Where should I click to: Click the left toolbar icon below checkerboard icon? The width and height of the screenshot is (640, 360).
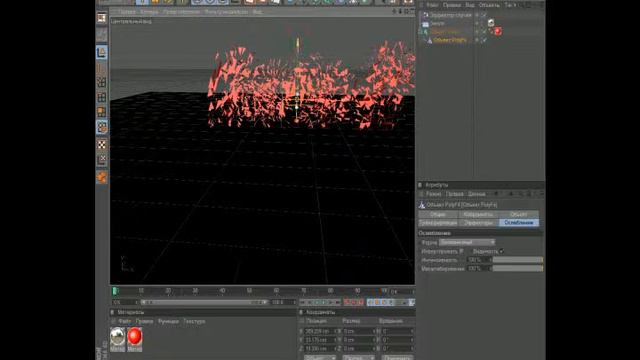click(x=102, y=160)
